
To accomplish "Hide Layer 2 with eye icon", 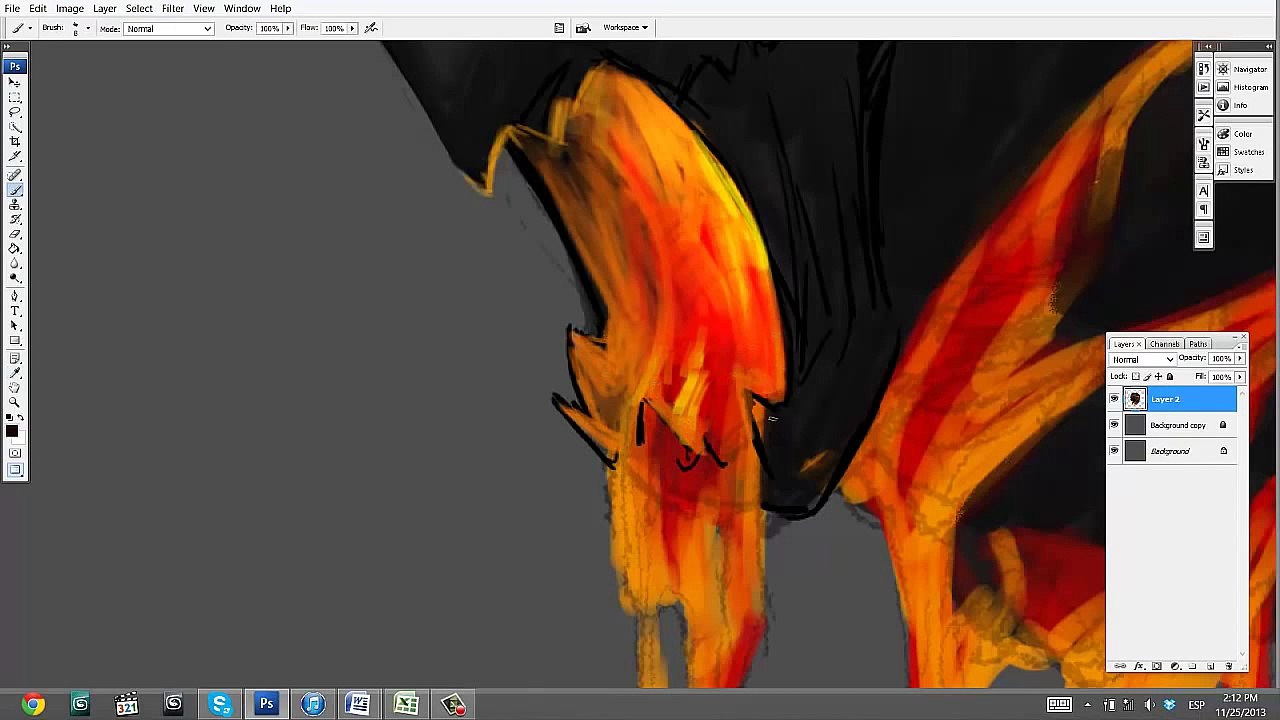I will (1114, 399).
